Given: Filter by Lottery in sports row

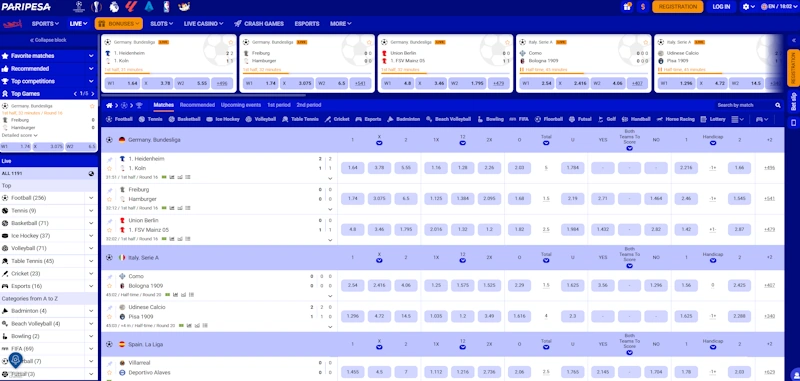Looking at the screenshot, I should [713, 119].
